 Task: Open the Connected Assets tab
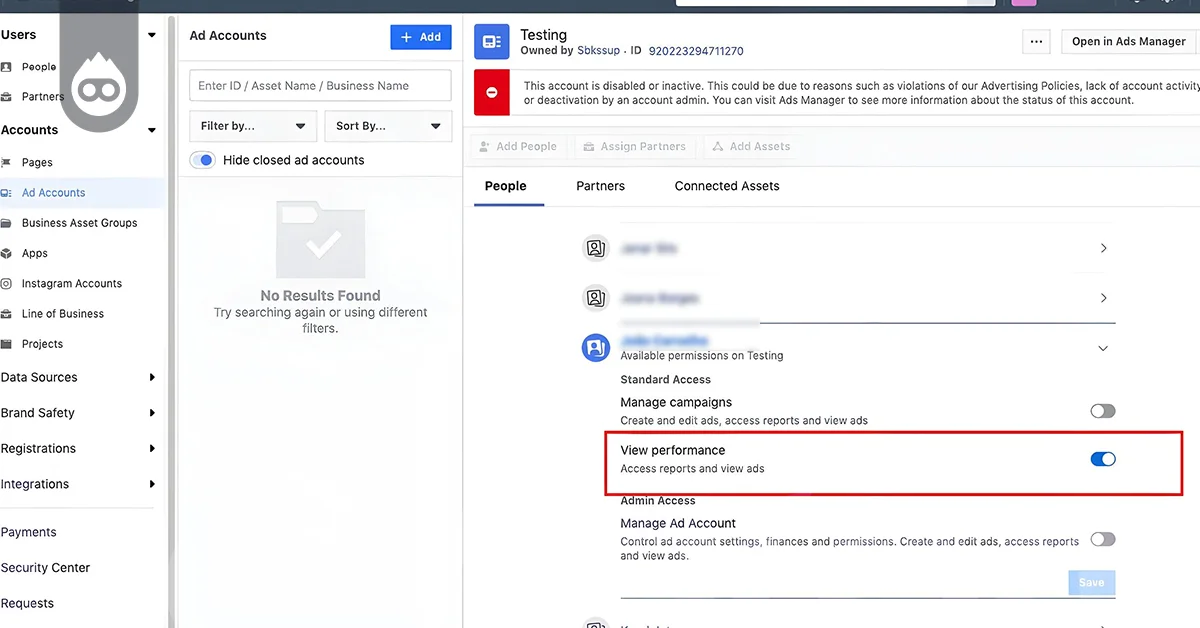[x=727, y=186]
